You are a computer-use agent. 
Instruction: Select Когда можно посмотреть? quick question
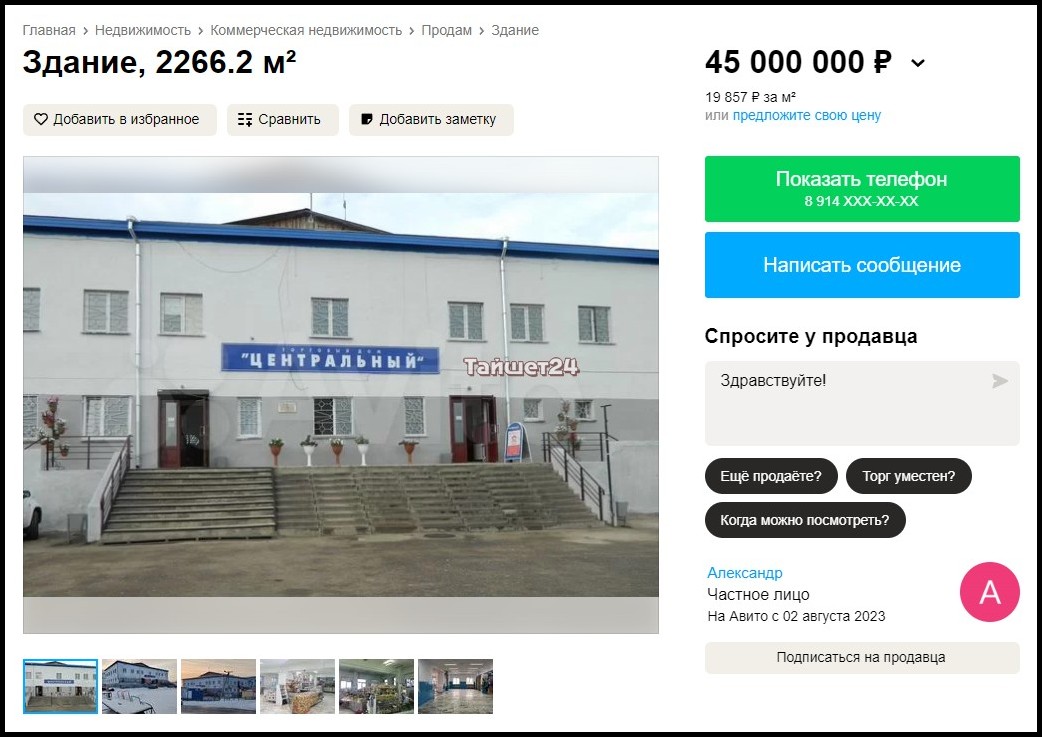805,520
